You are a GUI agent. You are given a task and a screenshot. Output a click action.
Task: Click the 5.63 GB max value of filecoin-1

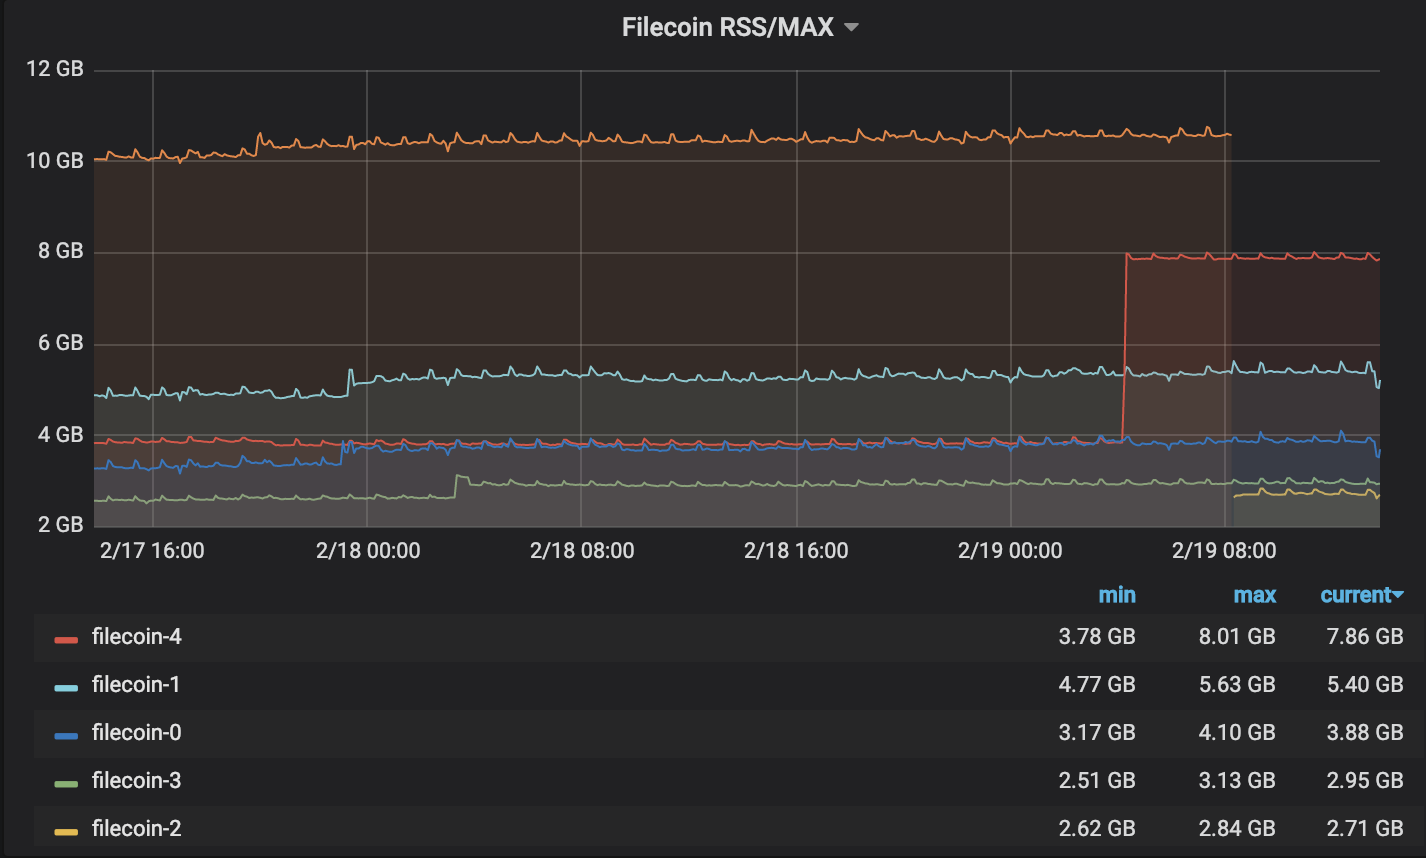[1237, 685]
